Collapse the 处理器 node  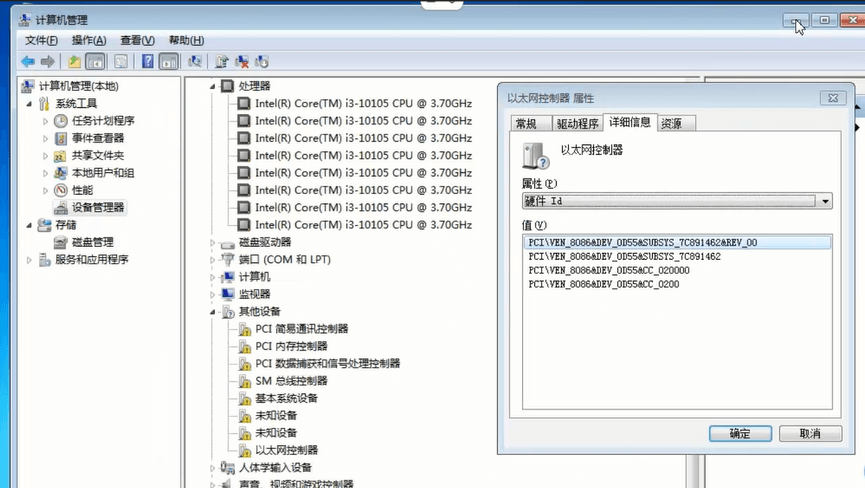[x=212, y=87]
